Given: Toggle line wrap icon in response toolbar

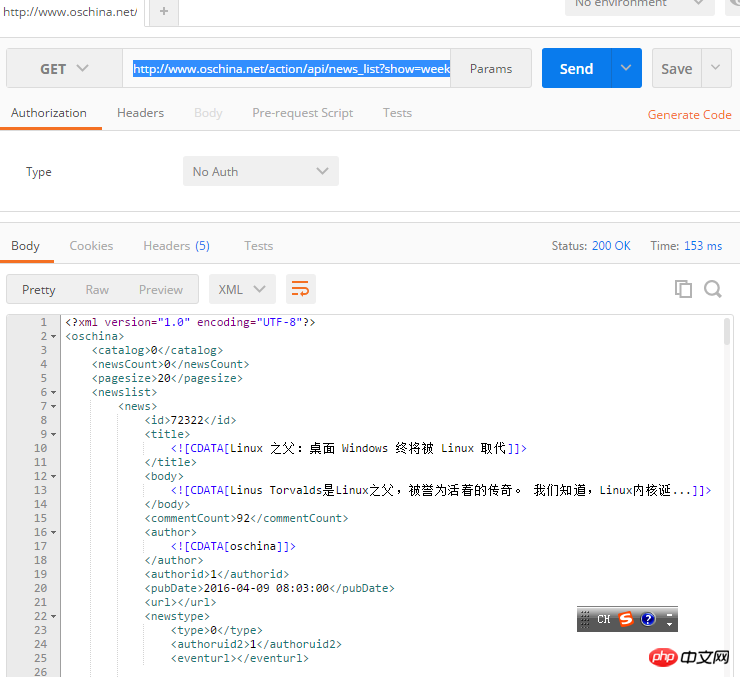Looking at the screenshot, I should click(300, 289).
